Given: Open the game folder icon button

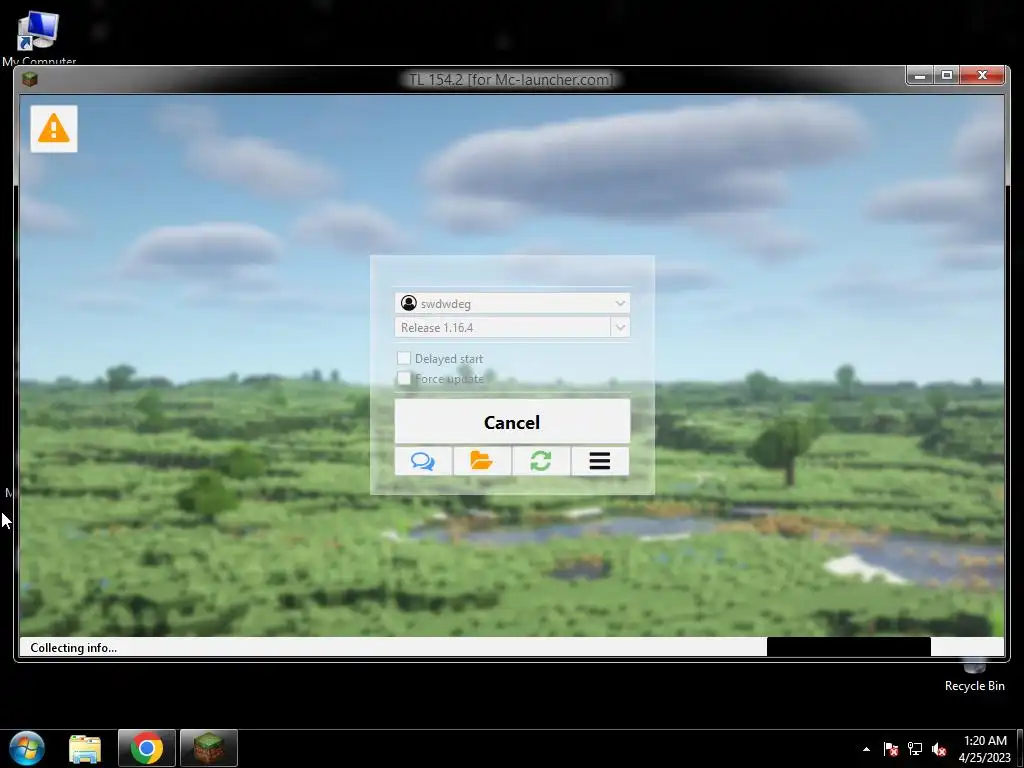Looking at the screenshot, I should (x=482, y=461).
